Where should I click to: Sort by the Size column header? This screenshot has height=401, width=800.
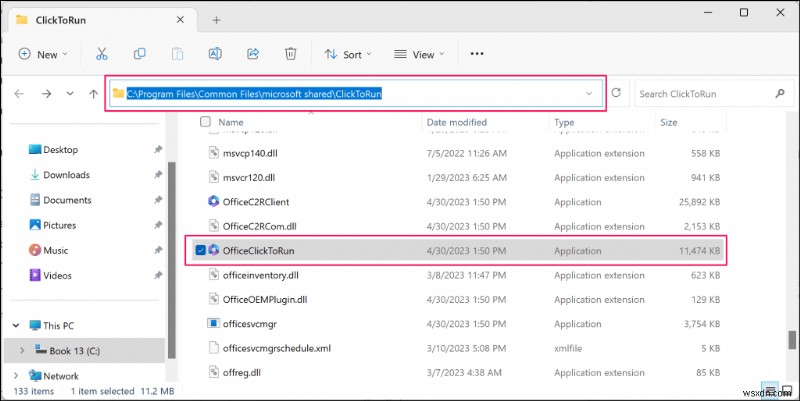[668, 122]
